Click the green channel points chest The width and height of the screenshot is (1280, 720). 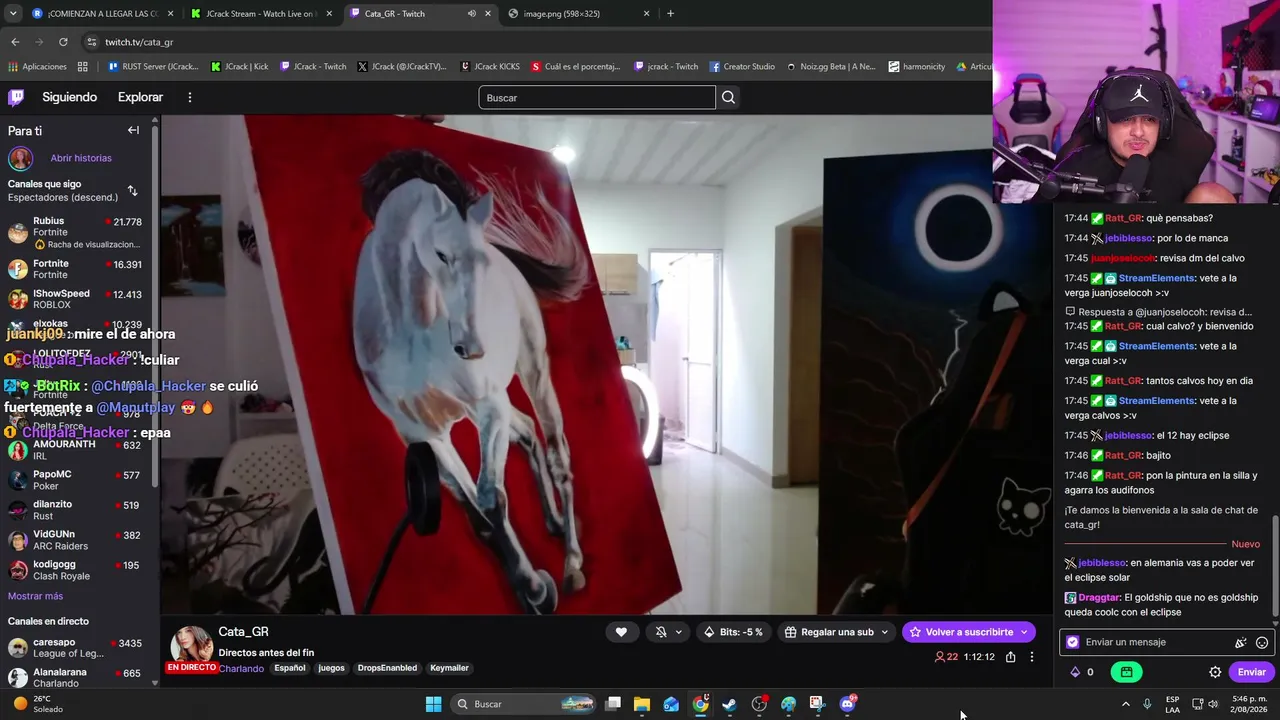pyautogui.click(x=1126, y=672)
